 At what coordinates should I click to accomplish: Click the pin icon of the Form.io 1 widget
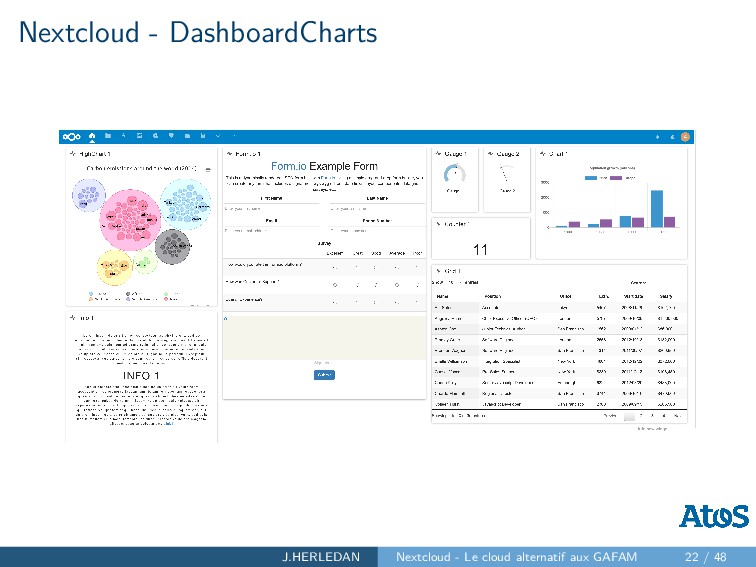230,154
